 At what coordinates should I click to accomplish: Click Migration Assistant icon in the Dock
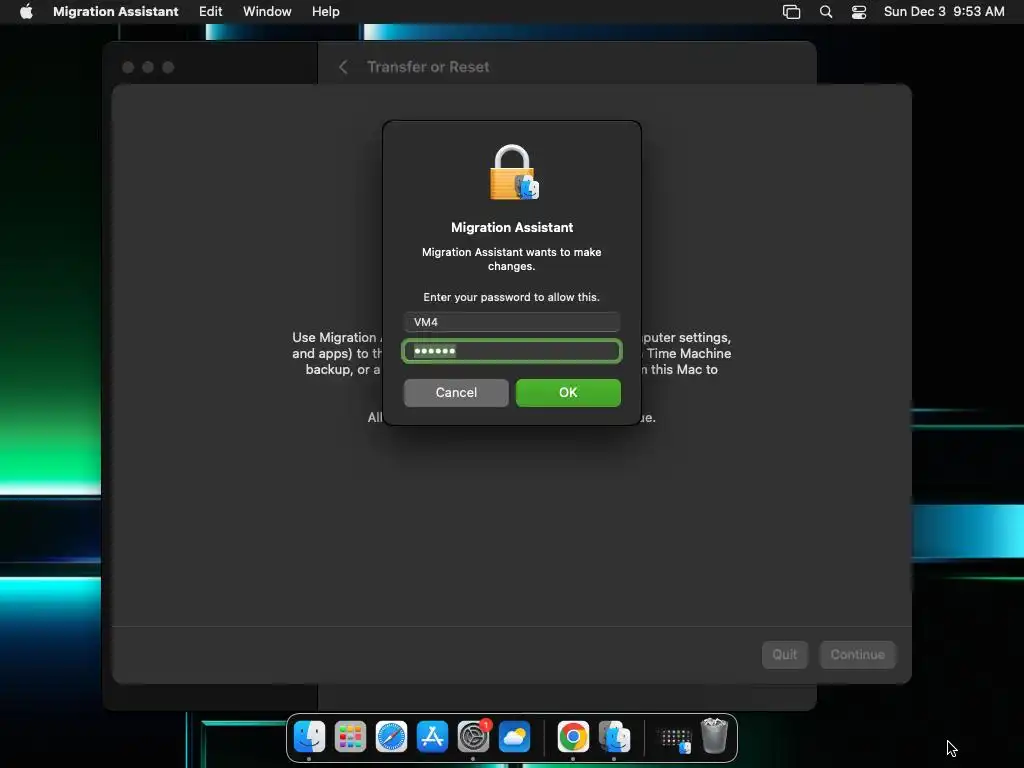614,737
